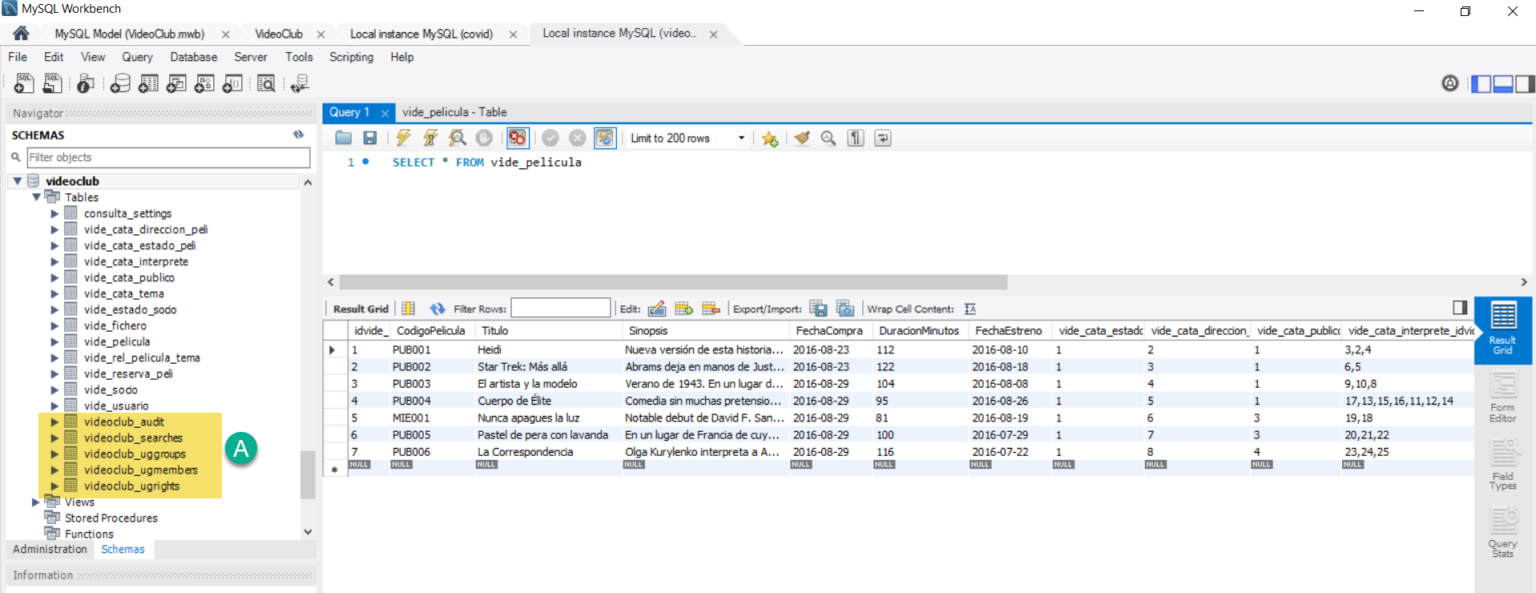Refresh the schemas list in Navigator

pyautogui.click(x=298, y=135)
